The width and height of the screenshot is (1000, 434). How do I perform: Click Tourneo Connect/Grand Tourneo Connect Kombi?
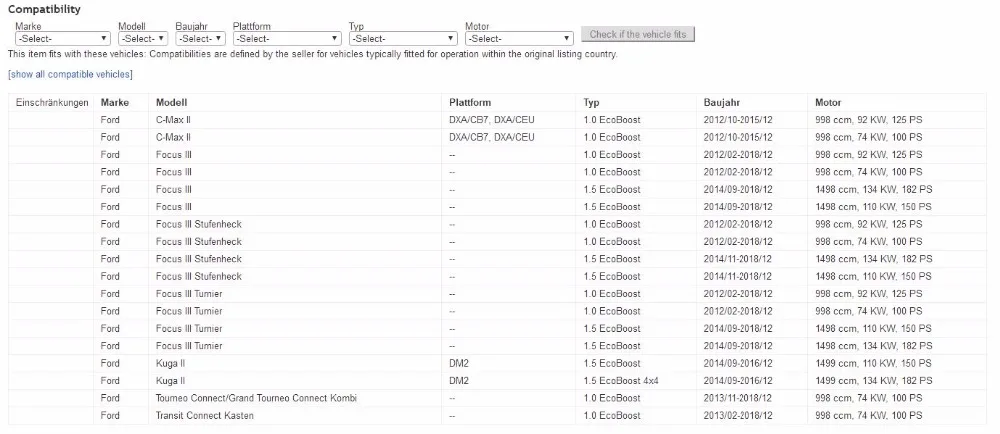pos(256,398)
